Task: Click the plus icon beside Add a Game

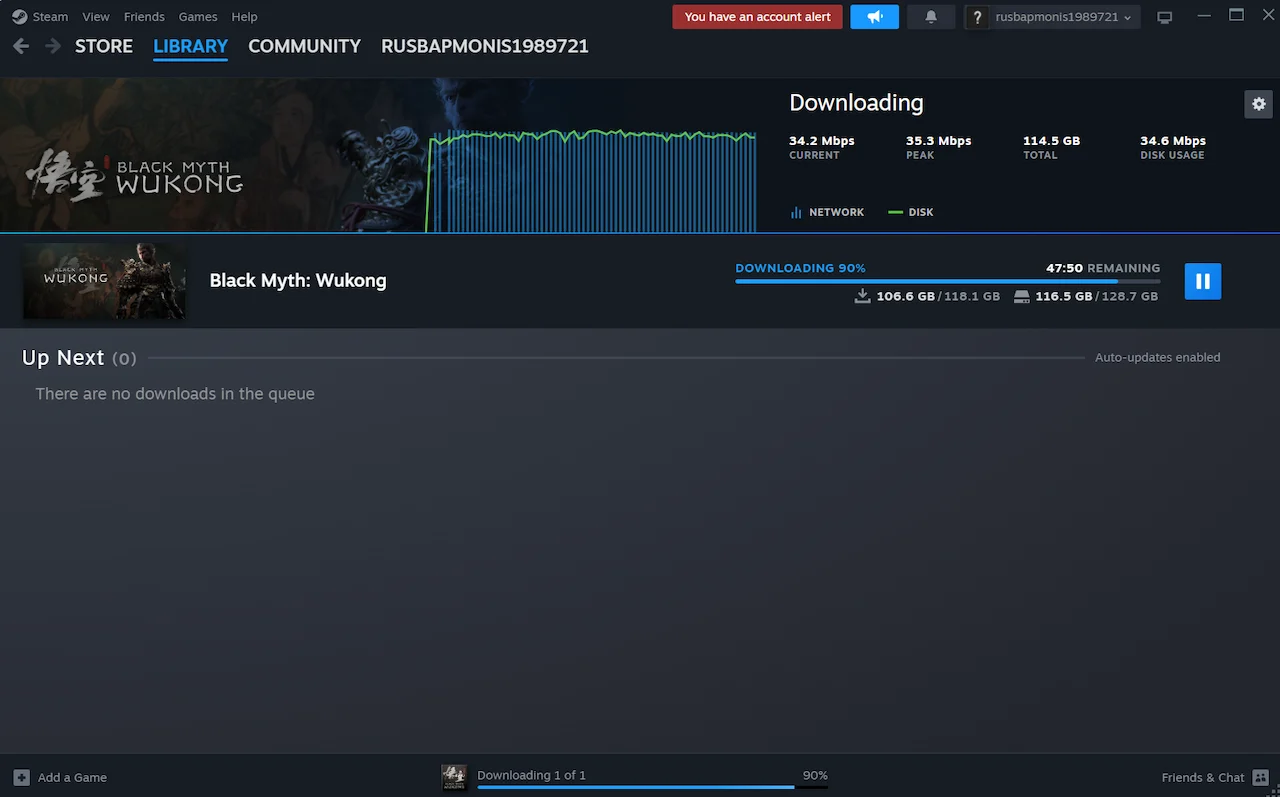Action: pyautogui.click(x=22, y=777)
